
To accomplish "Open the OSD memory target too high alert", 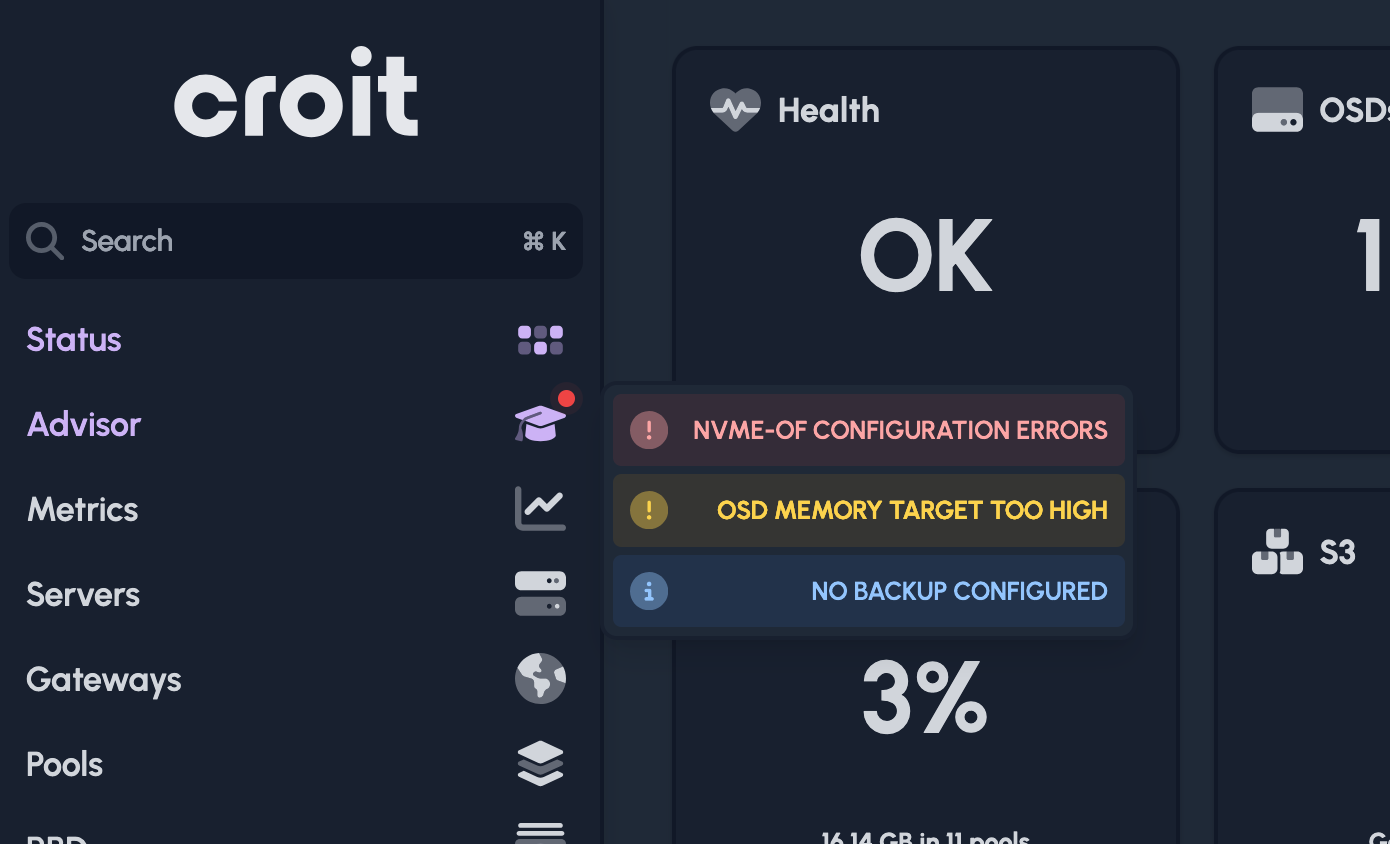I will coord(868,510).
